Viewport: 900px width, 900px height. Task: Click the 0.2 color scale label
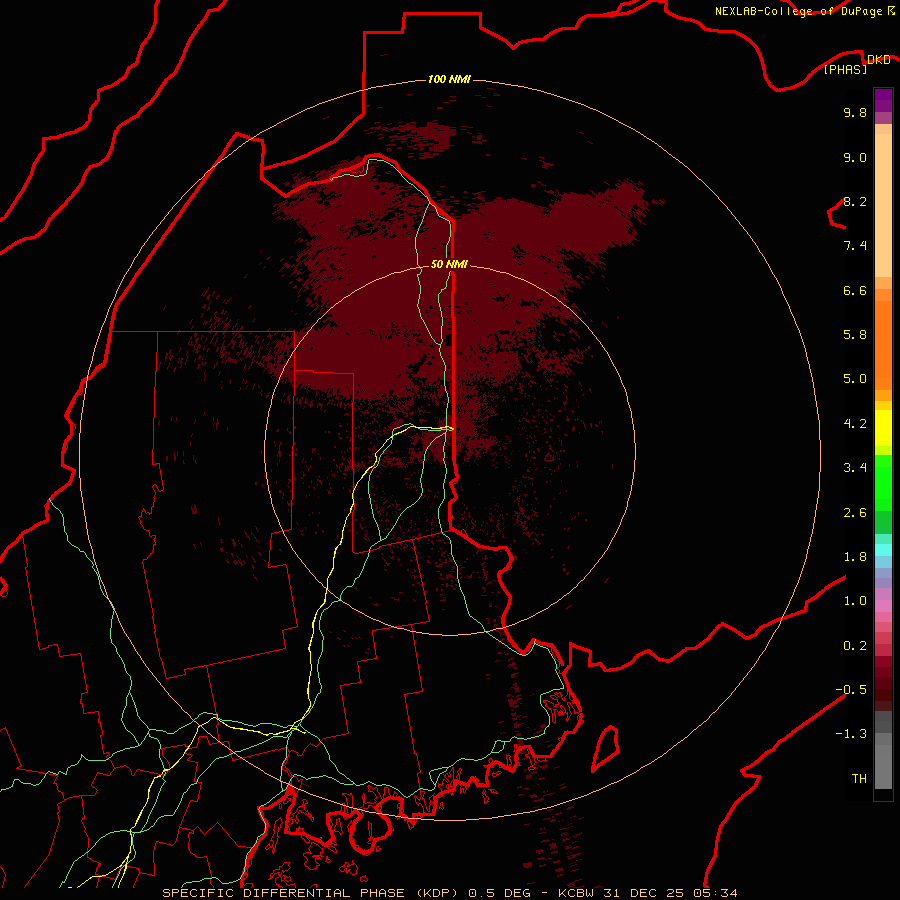pos(855,646)
